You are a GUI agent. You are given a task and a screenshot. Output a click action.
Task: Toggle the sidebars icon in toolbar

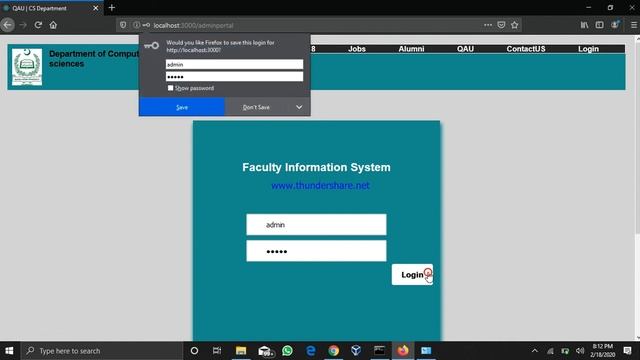(599, 25)
